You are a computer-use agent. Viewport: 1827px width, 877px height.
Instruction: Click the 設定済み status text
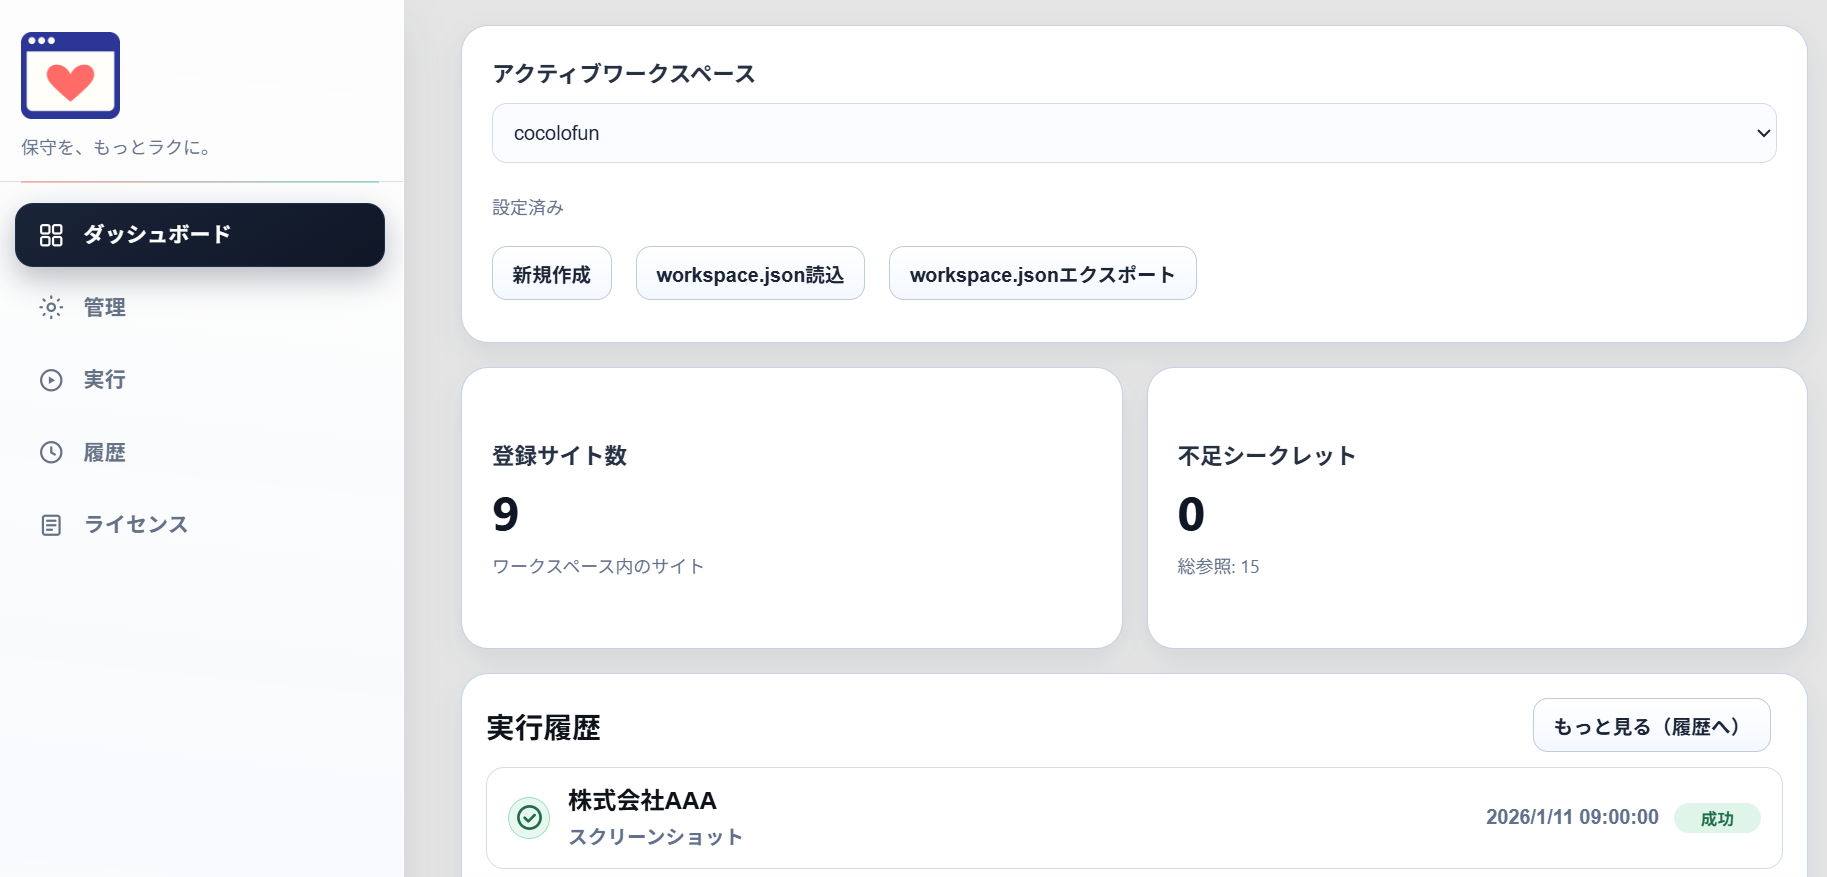click(x=528, y=207)
